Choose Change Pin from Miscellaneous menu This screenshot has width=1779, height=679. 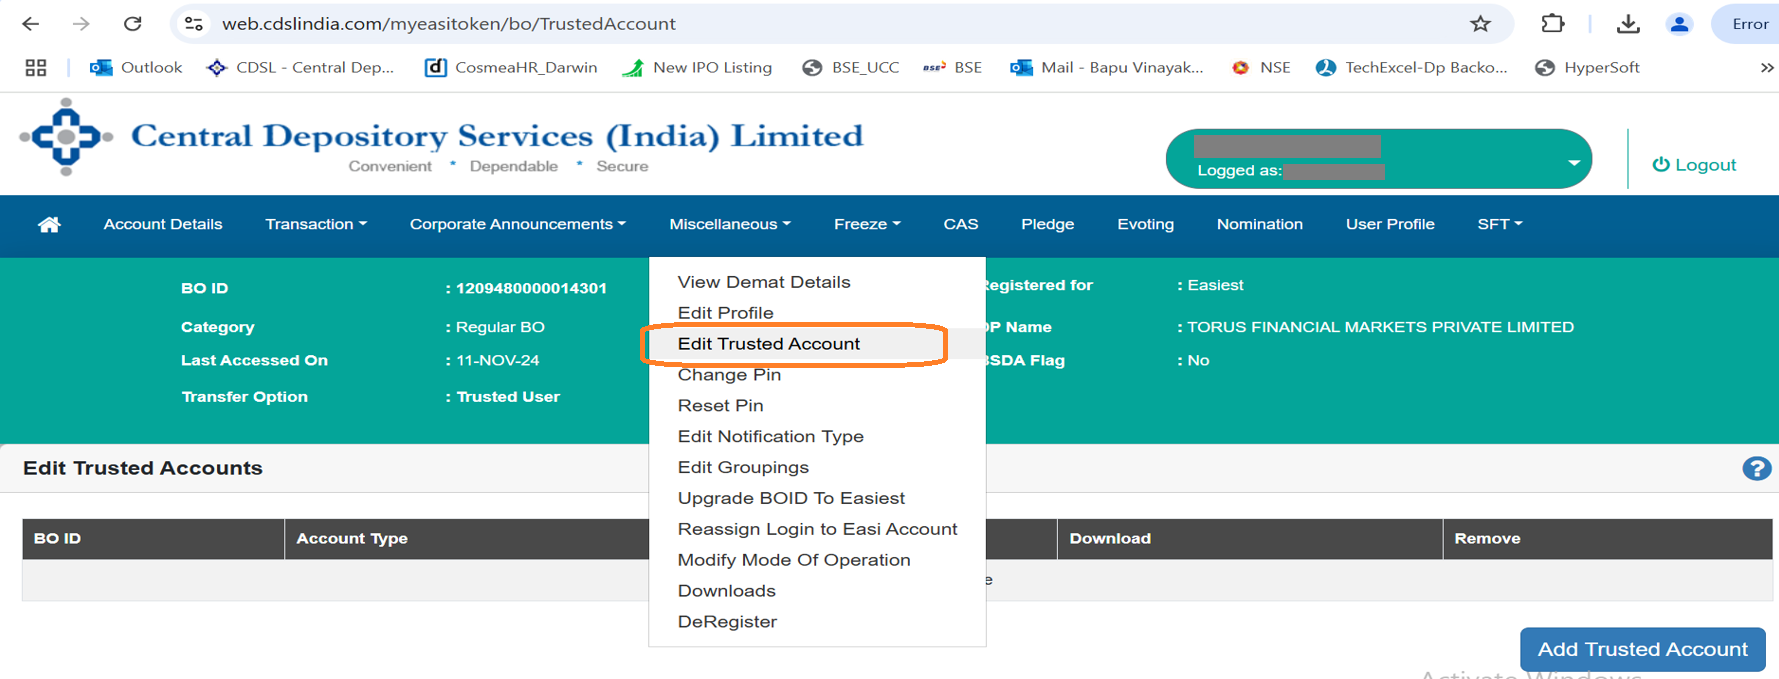click(729, 375)
